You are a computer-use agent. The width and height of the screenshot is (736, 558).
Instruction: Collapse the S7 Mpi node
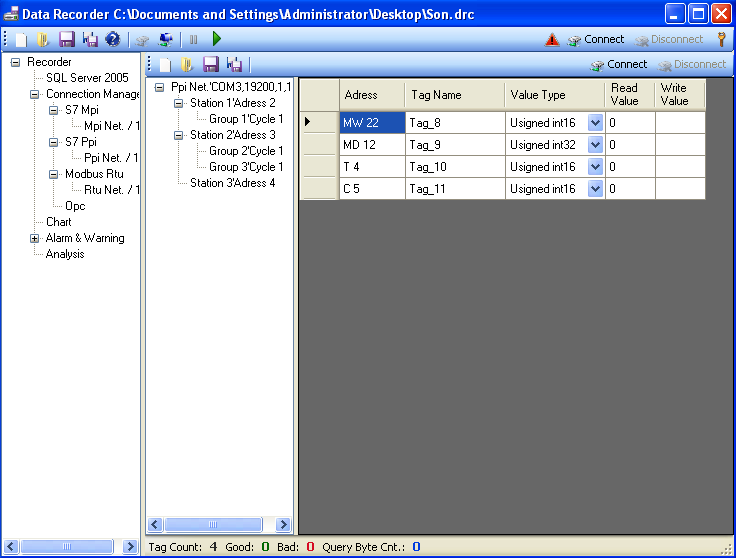[x=54, y=110]
